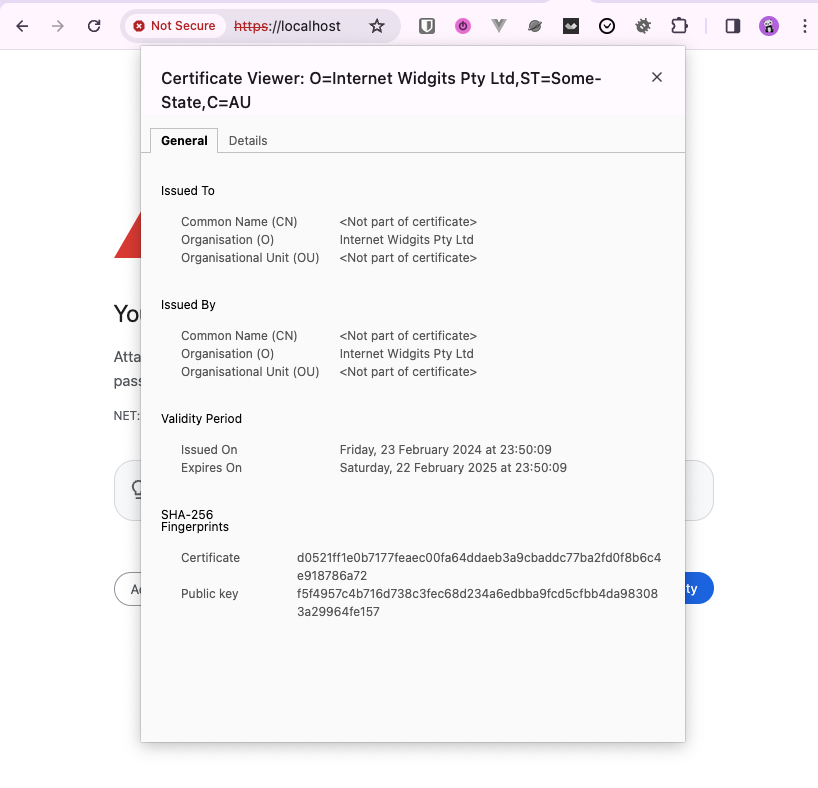The height and width of the screenshot is (788, 818).
Task: Click the forward navigation arrow
Action: (58, 26)
